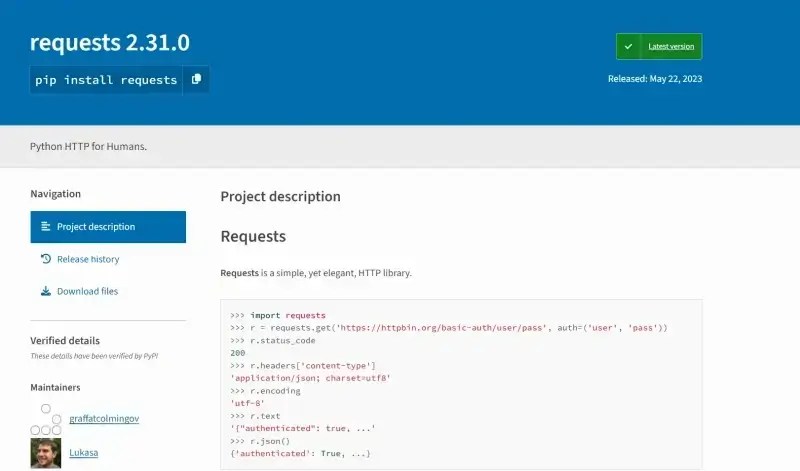Click the r.json() code line
The image size is (800, 471).
260,441
